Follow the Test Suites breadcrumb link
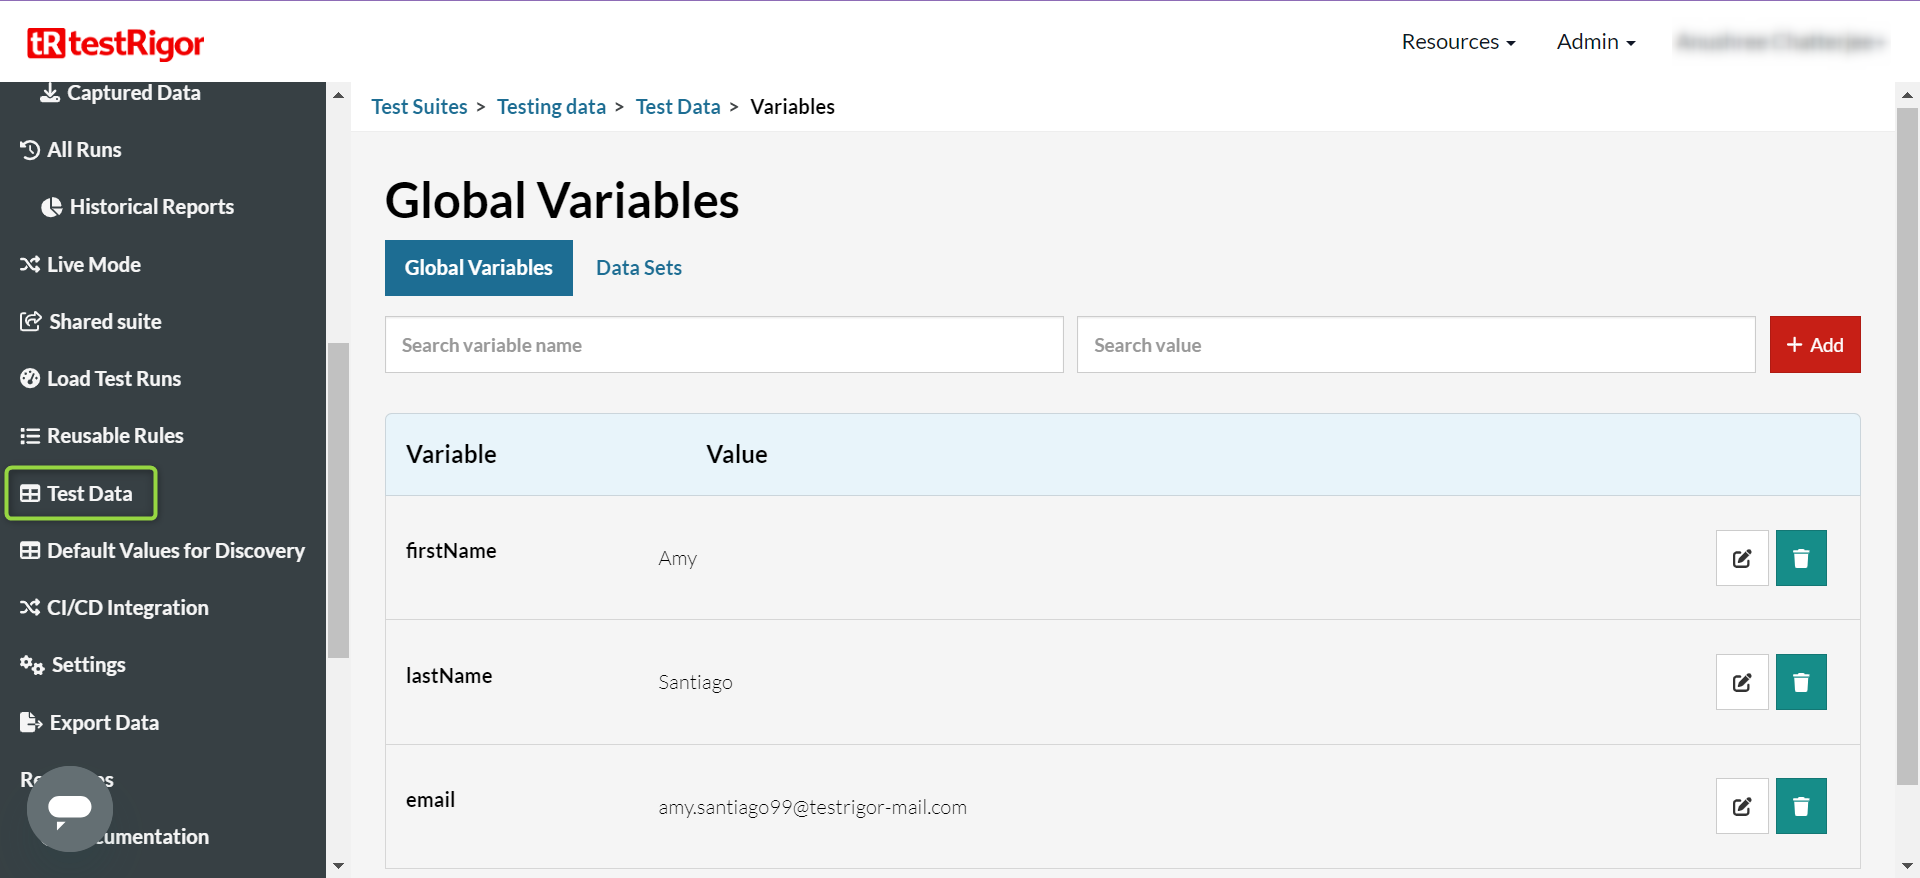 click(419, 107)
